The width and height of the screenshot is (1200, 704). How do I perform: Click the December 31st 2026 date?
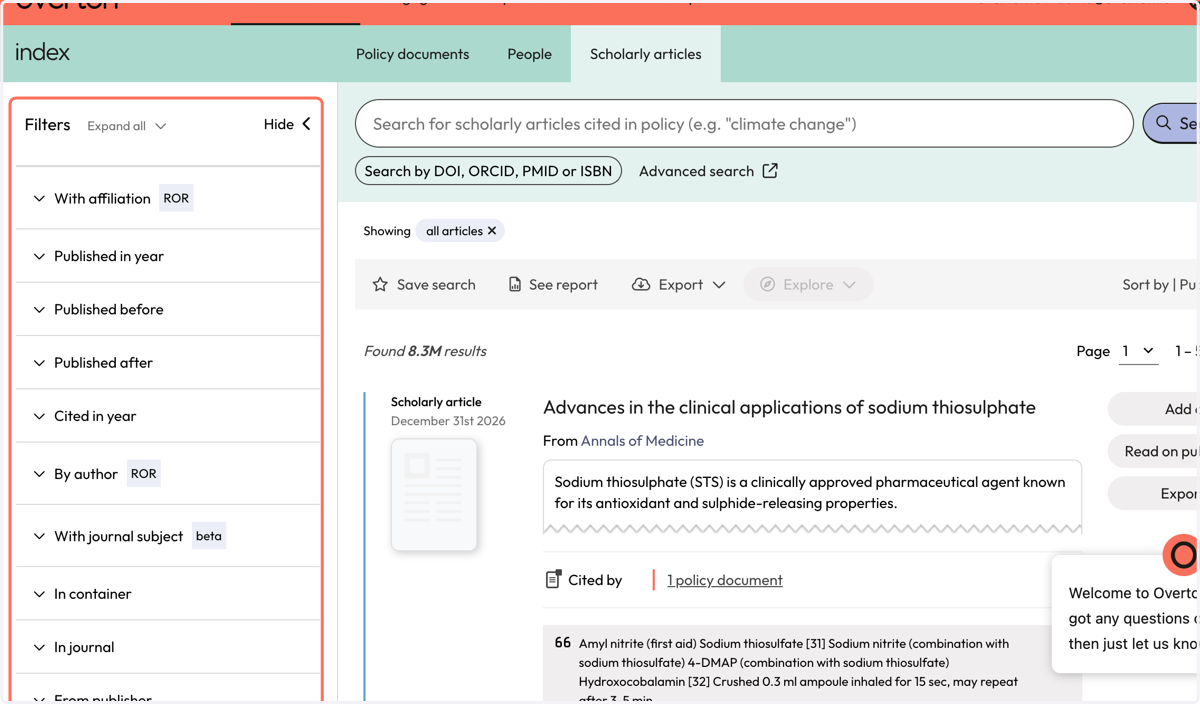point(448,421)
